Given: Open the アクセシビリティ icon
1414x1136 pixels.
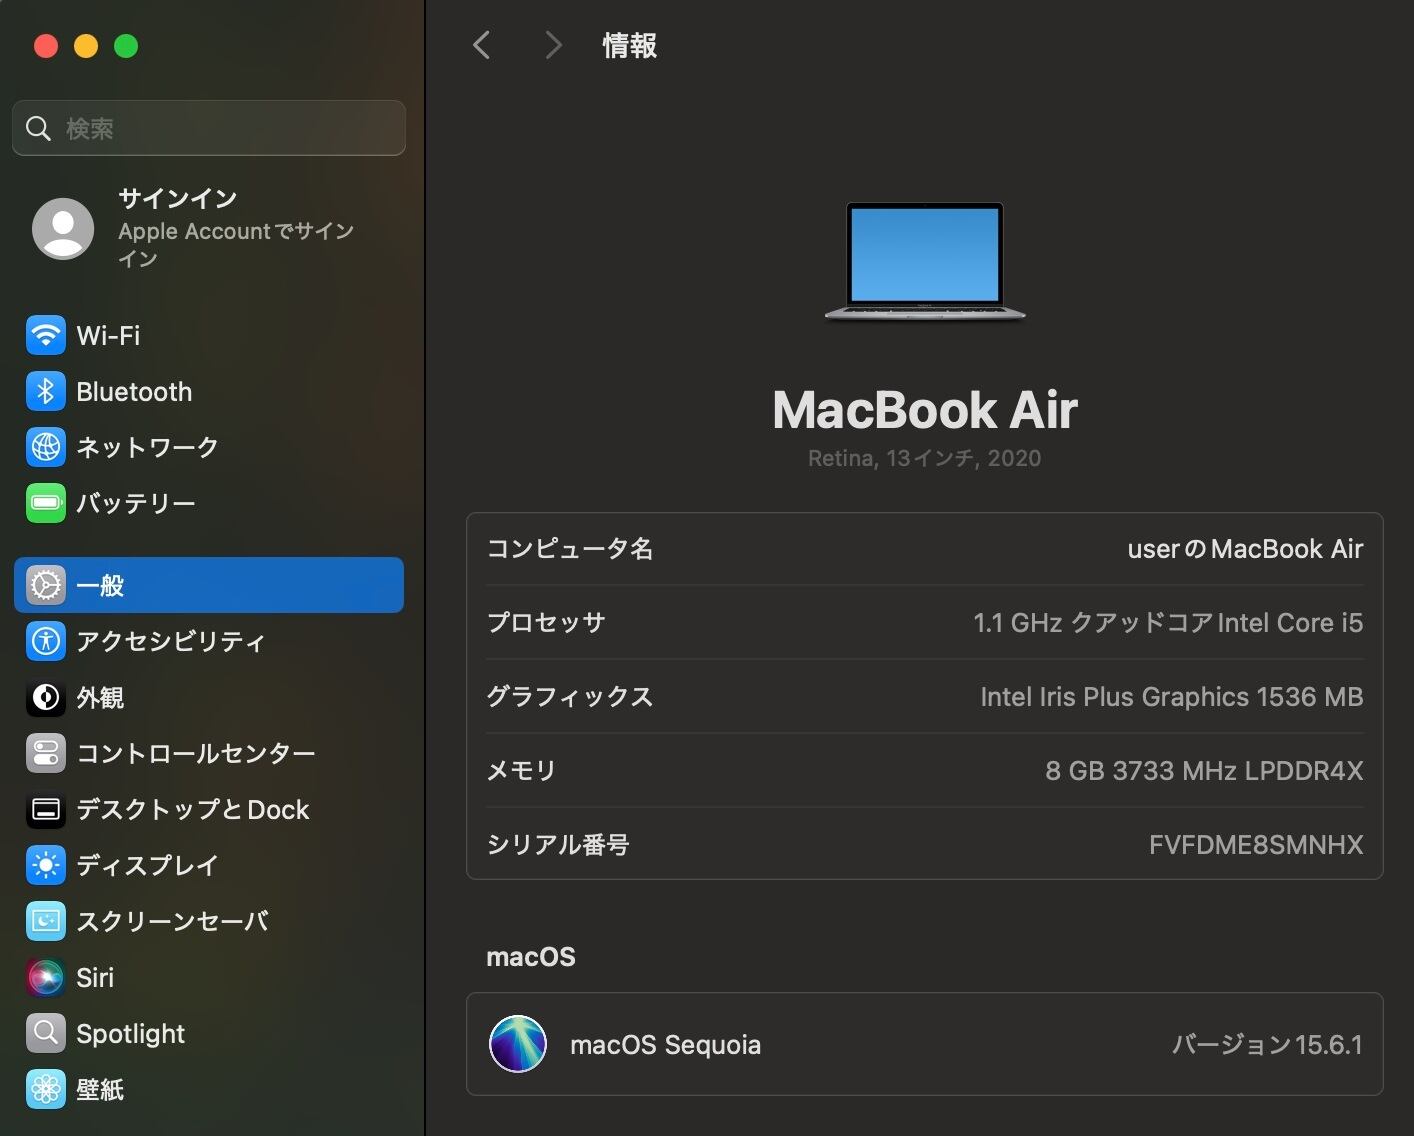Looking at the screenshot, I should tap(46, 641).
